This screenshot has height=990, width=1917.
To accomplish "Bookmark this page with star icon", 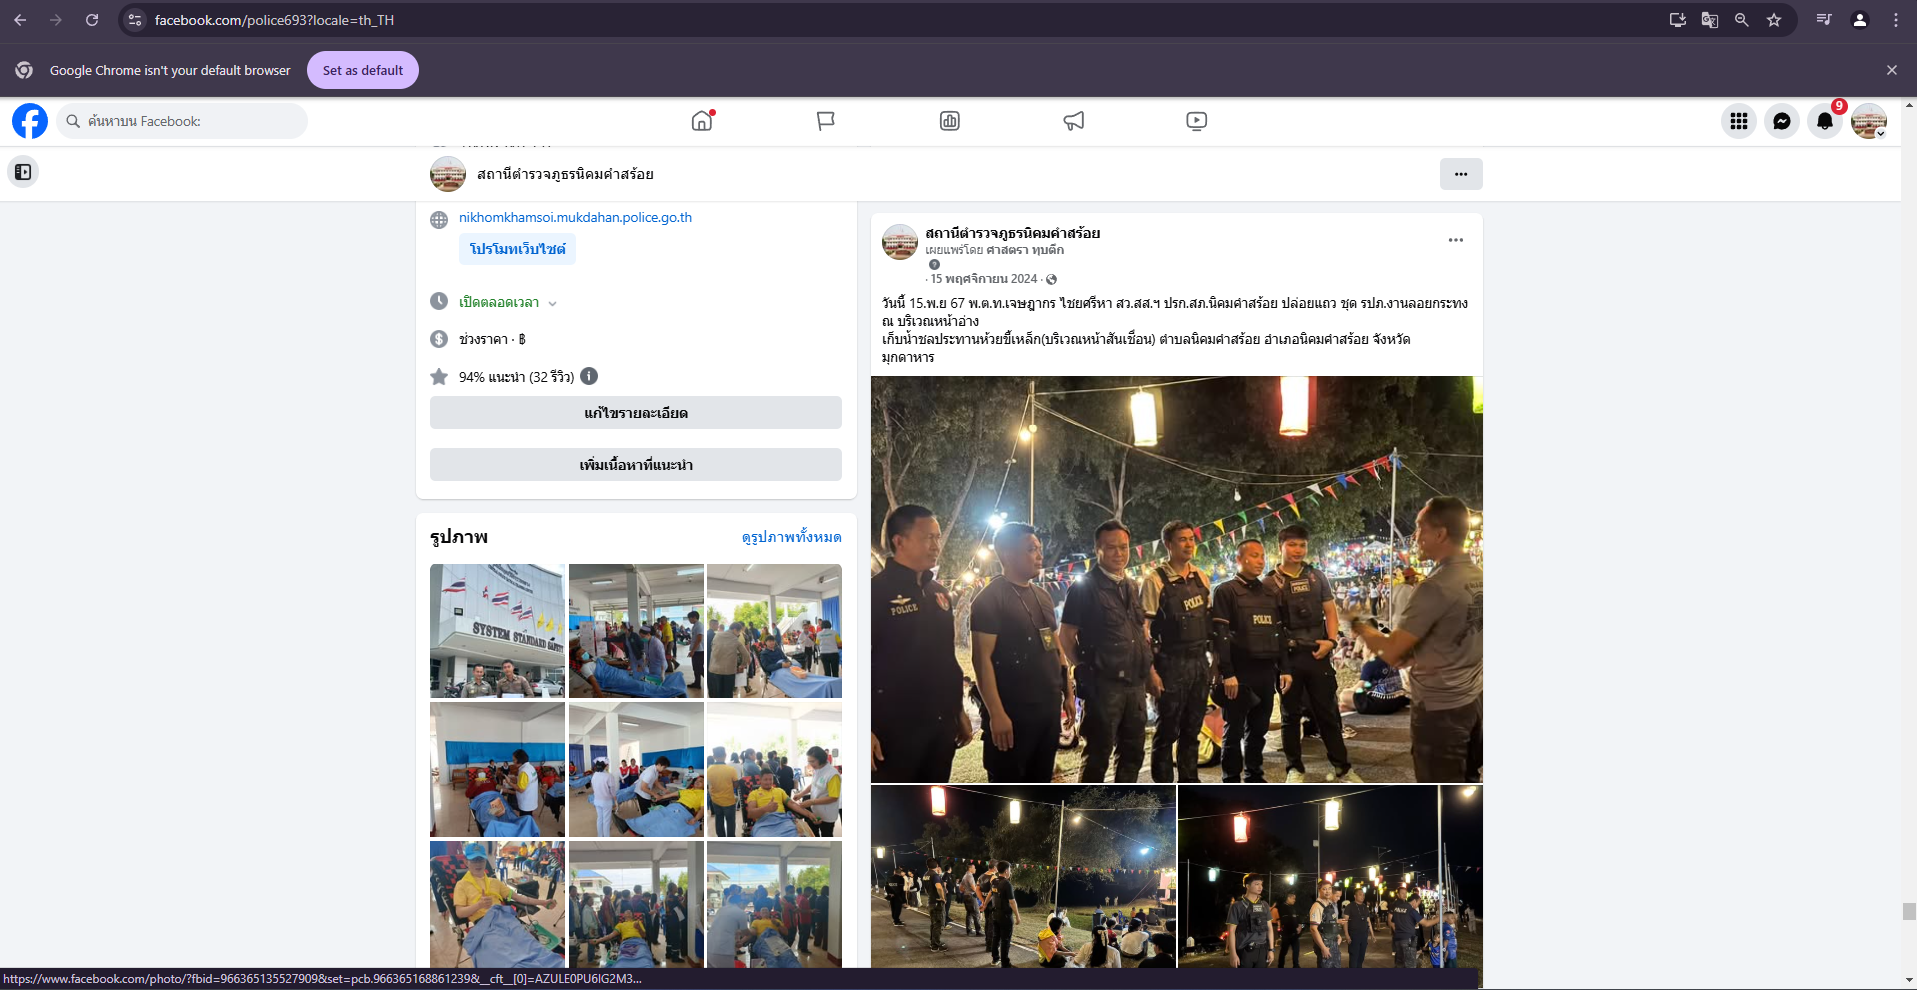I will (1773, 20).
